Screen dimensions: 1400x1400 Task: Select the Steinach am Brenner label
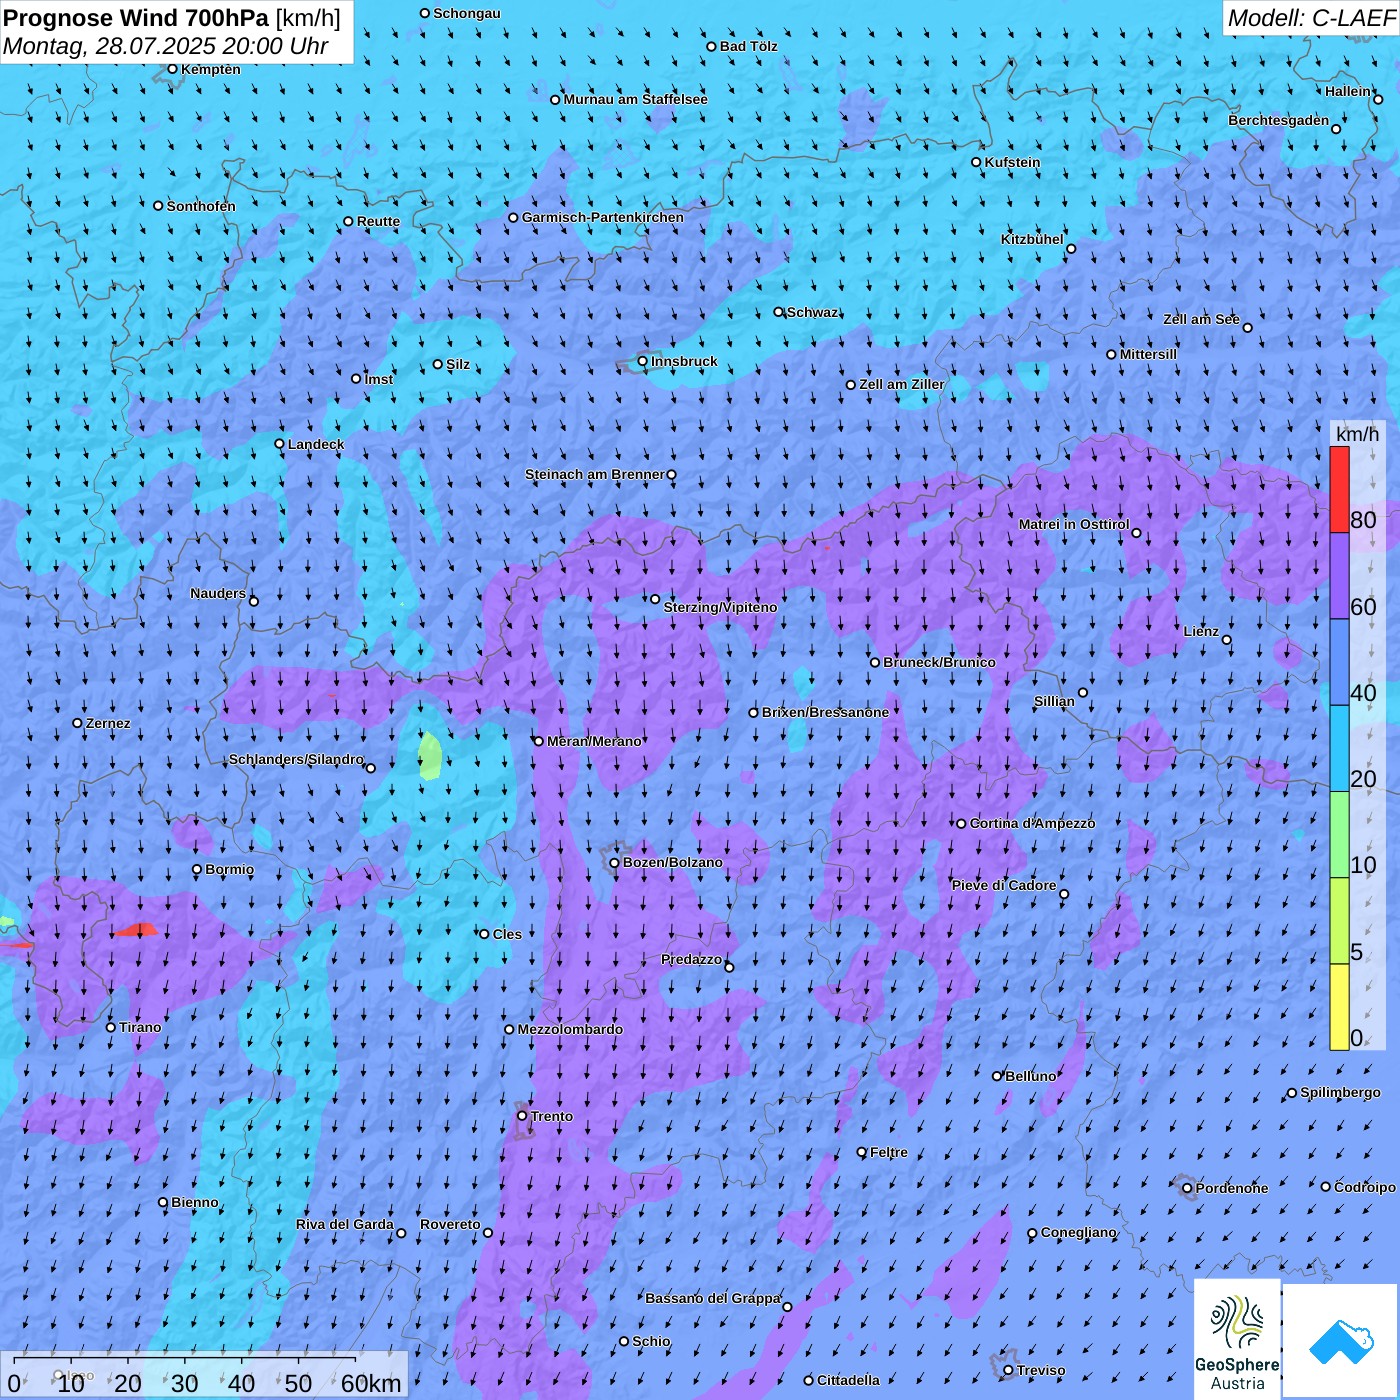594,474
